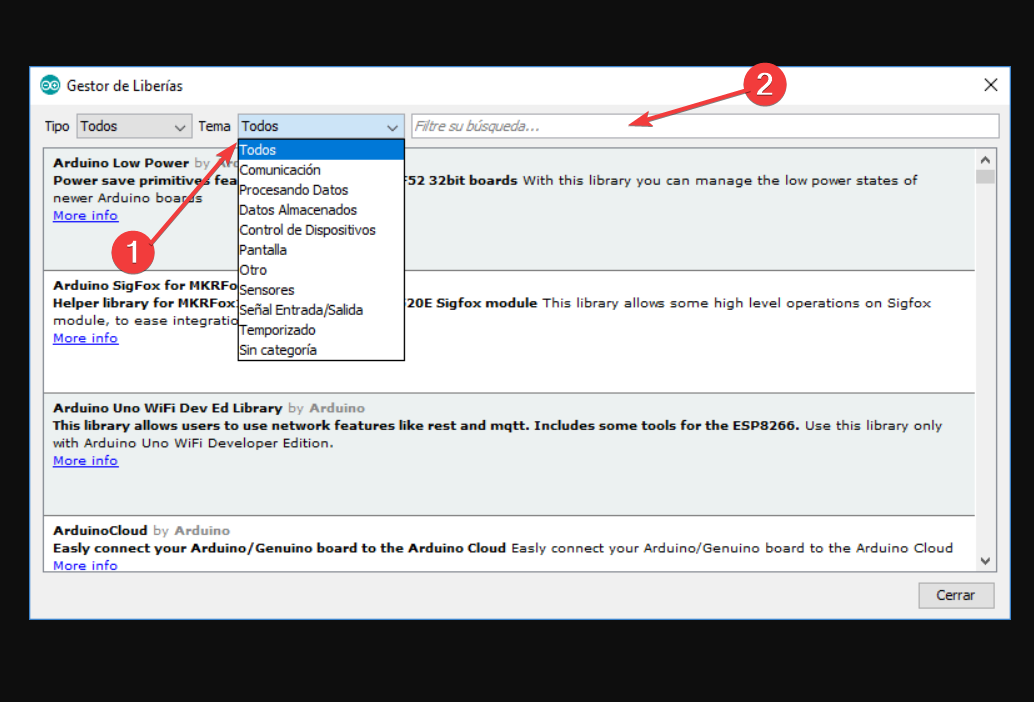The height and width of the screenshot is (702, 1034).
Task: Click the scrollbar up arrow
Action: (985, 160)
